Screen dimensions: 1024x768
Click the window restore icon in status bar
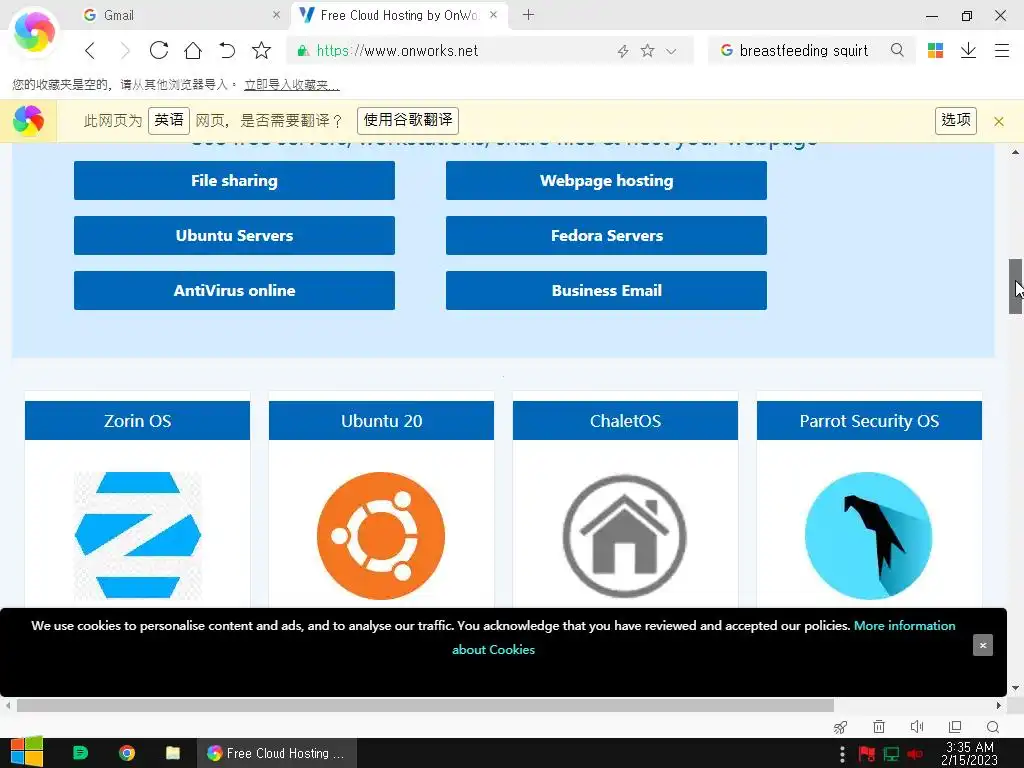pyautogui.click(x=955, y=727)
